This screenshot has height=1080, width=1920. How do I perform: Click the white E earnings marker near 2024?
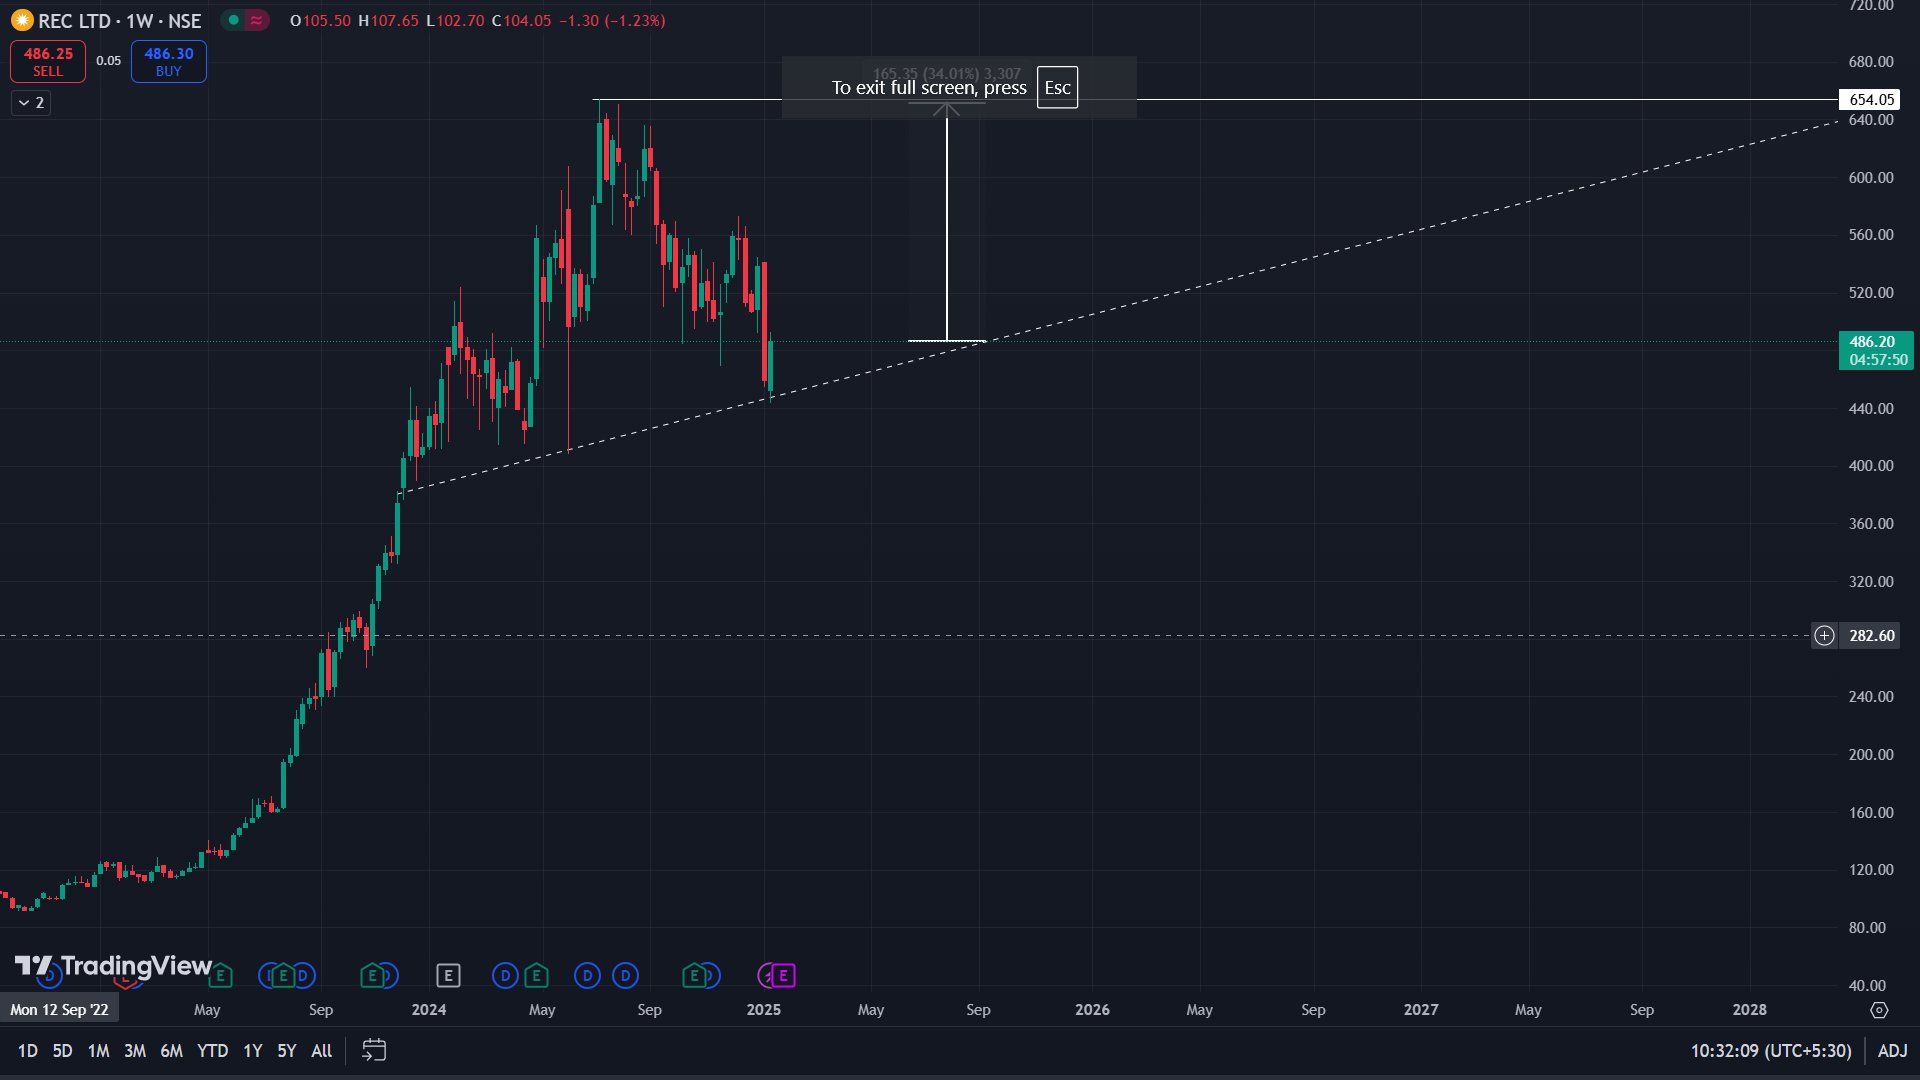coord(448,975)
